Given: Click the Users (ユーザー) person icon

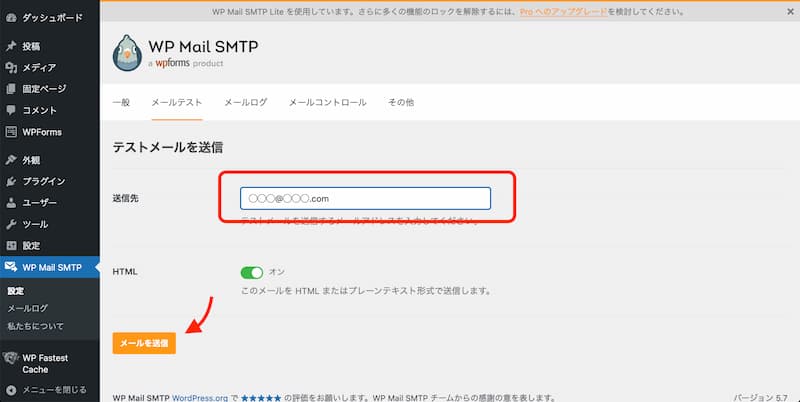Looking at the screenshot, I should (x=11, y=203).
